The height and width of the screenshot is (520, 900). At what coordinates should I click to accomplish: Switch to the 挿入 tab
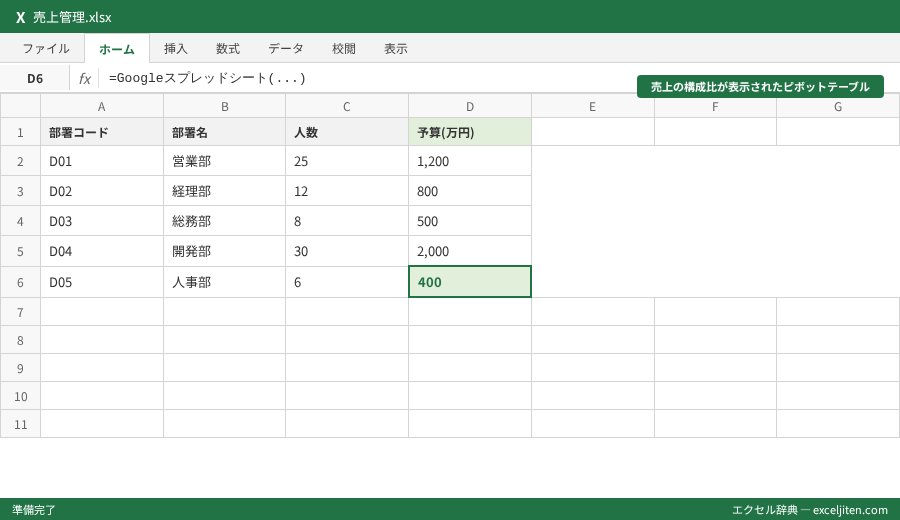(176, 49)
